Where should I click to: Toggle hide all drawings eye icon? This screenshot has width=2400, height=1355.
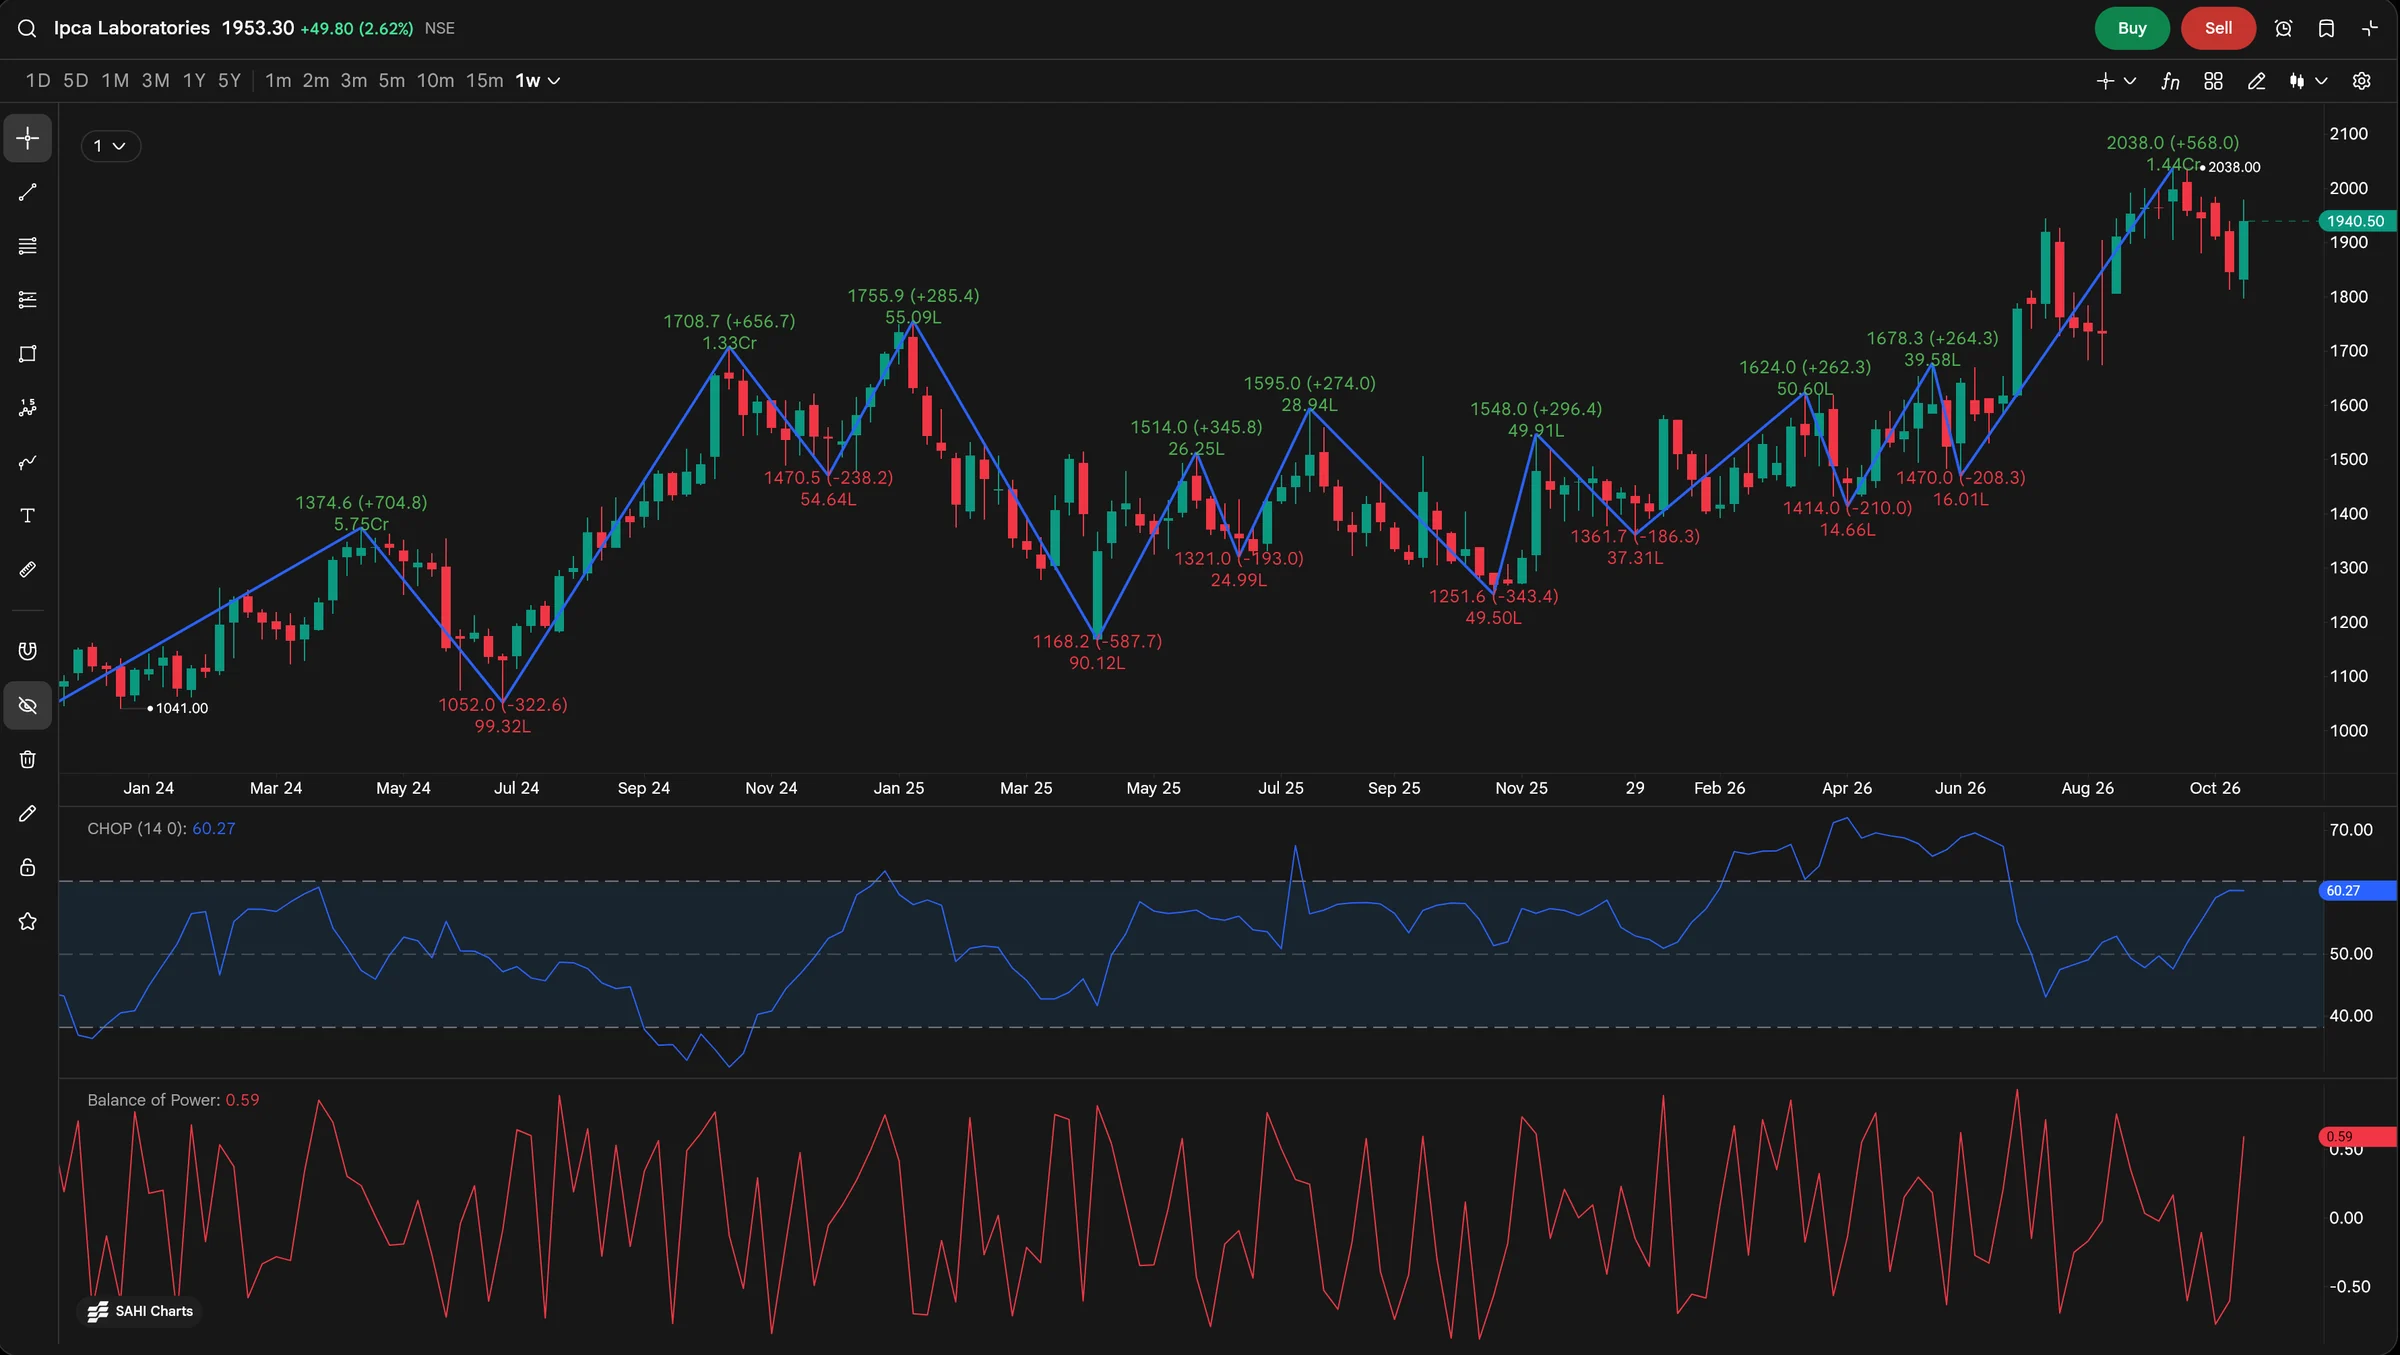pyautogui.click(x=28, y=706)
